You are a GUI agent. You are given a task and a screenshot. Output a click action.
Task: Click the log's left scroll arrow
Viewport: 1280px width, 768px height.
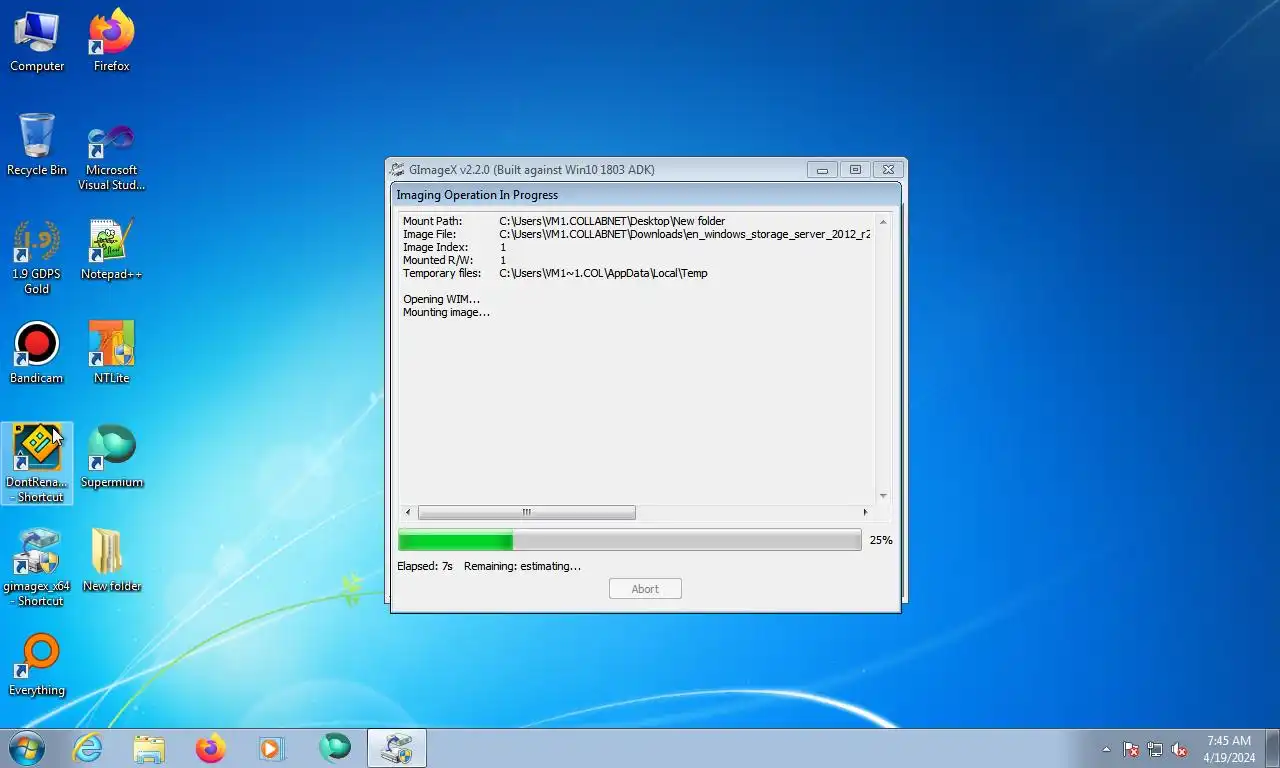tap(407, 512)
